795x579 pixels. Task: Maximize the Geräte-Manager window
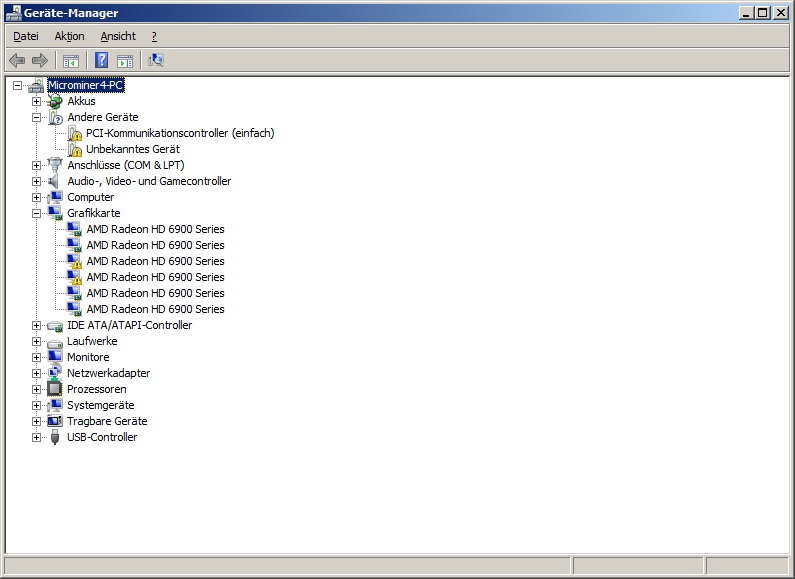click(x=763, y=13)
